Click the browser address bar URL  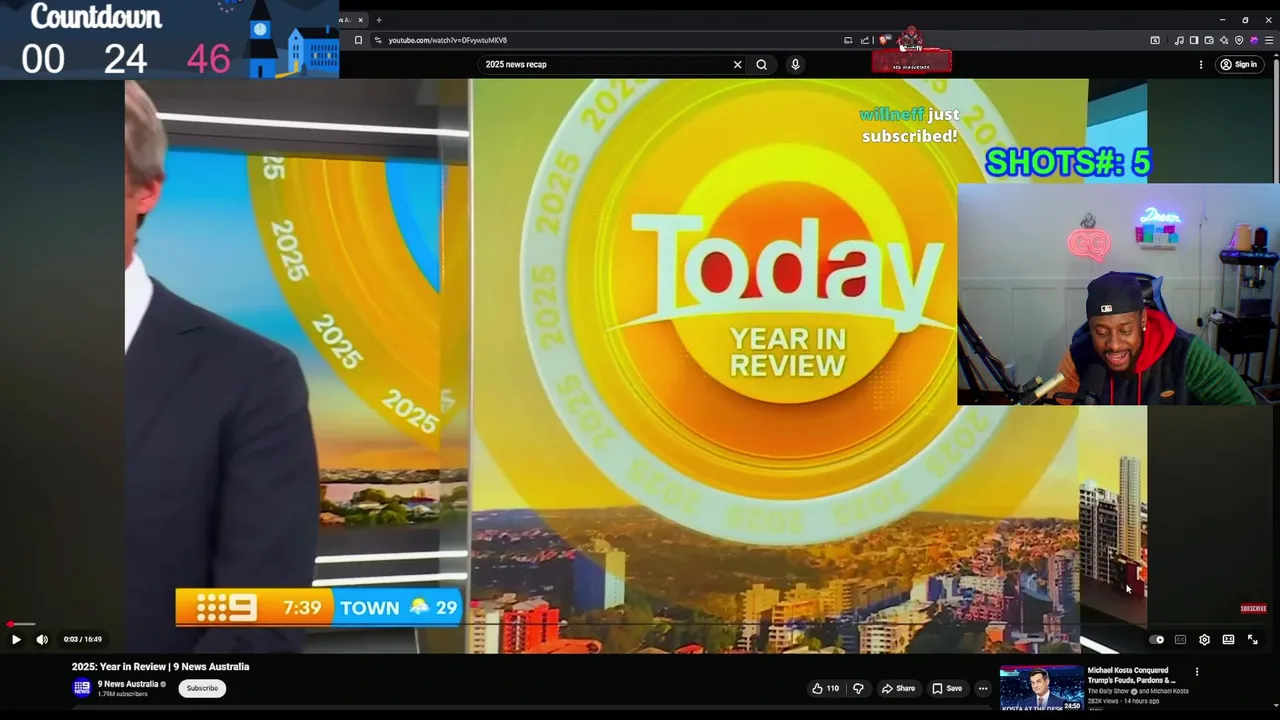[x=448, y=40]
